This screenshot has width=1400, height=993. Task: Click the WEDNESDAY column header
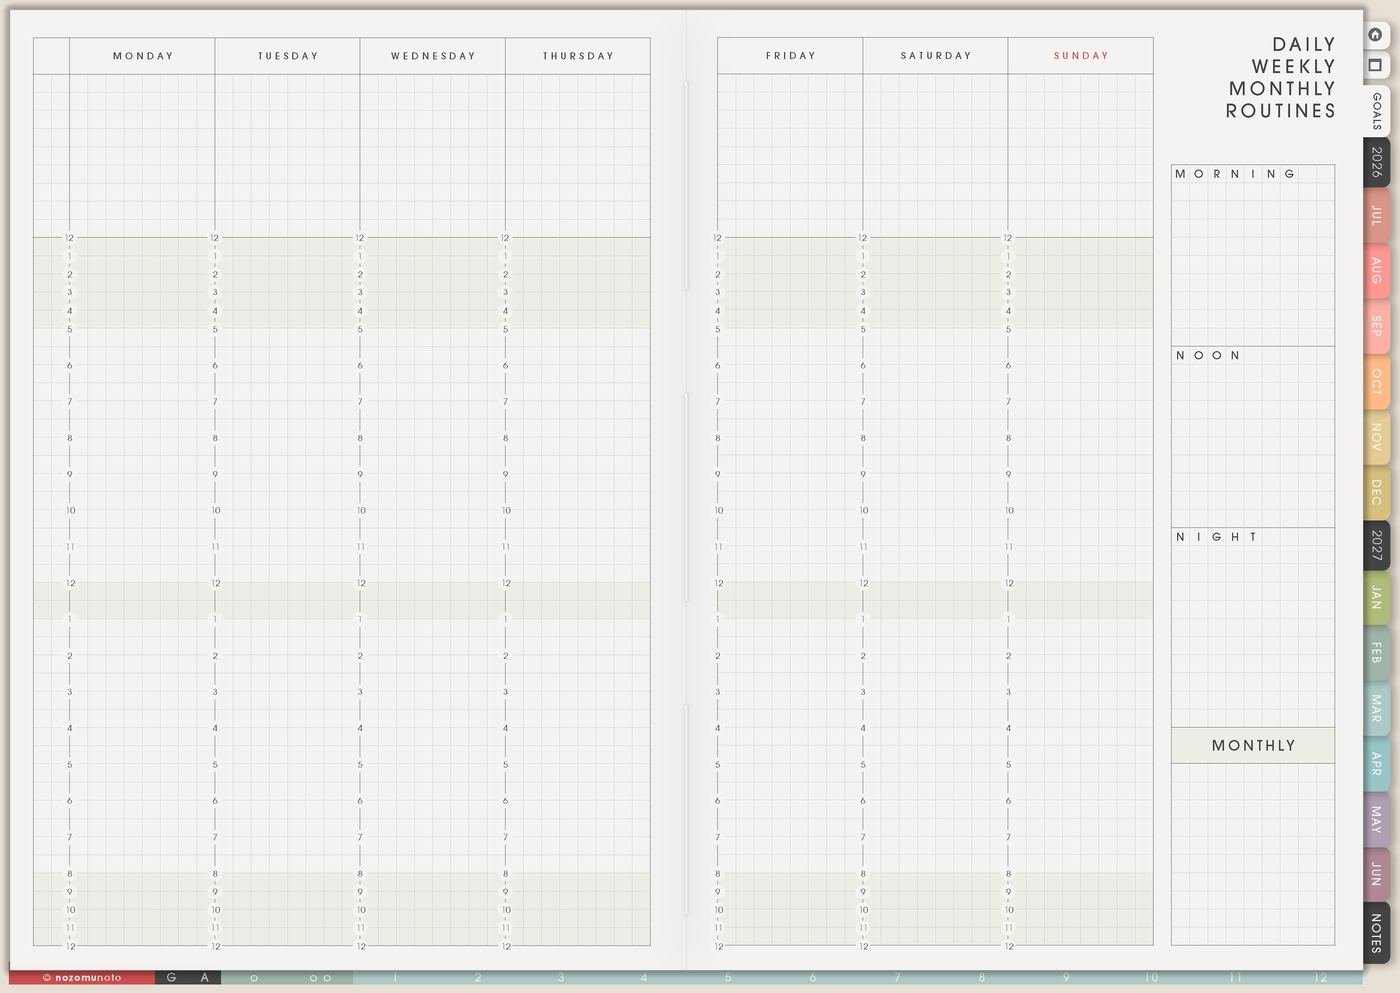pos(433,56)
